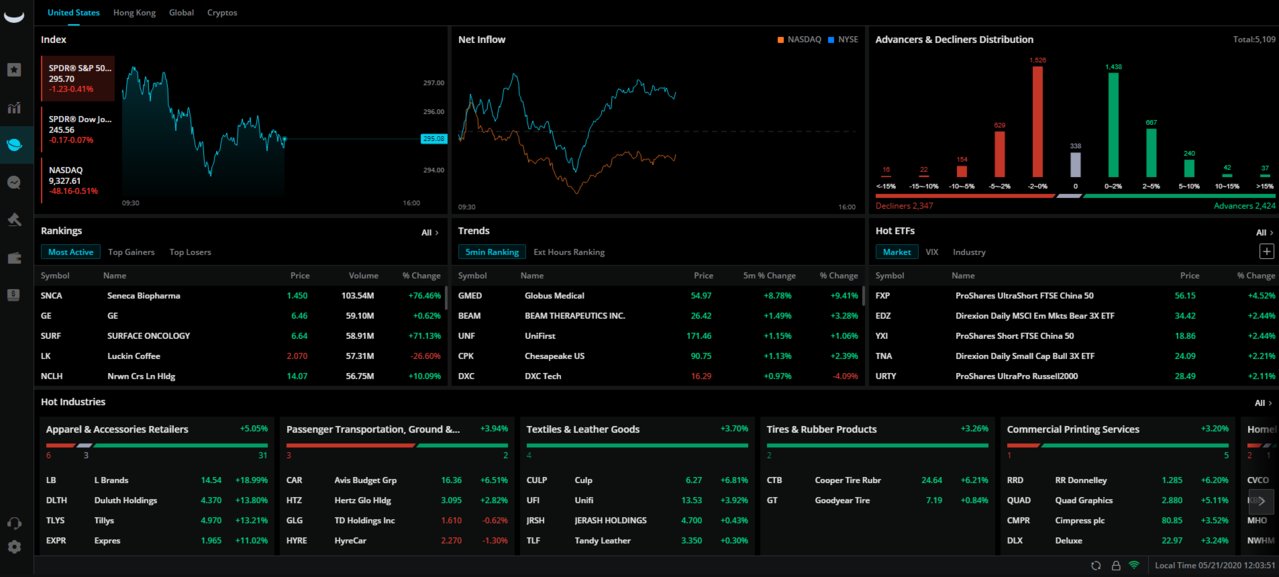Open the CAR Avis Budget Grp row
Screen dimensions: 1279x577
pyautogui.click(x=397, y=480)
